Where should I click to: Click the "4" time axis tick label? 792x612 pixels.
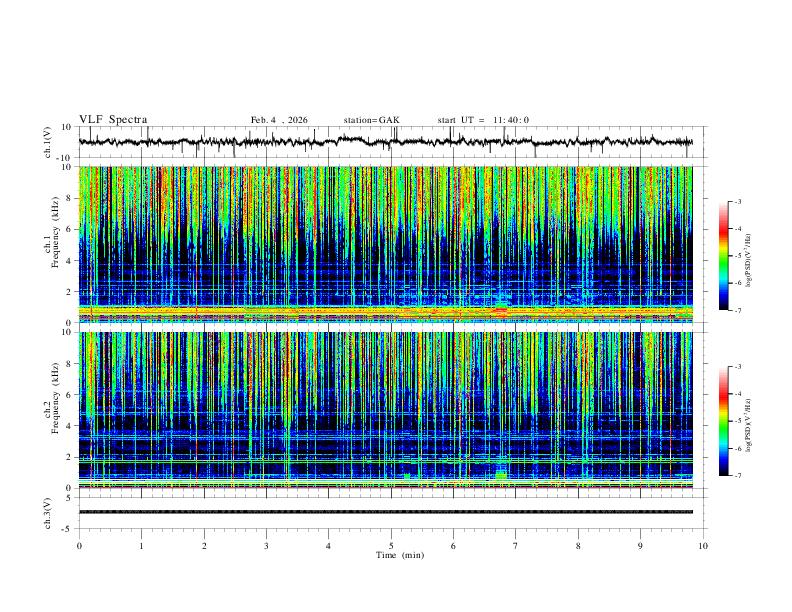(329, 546)
